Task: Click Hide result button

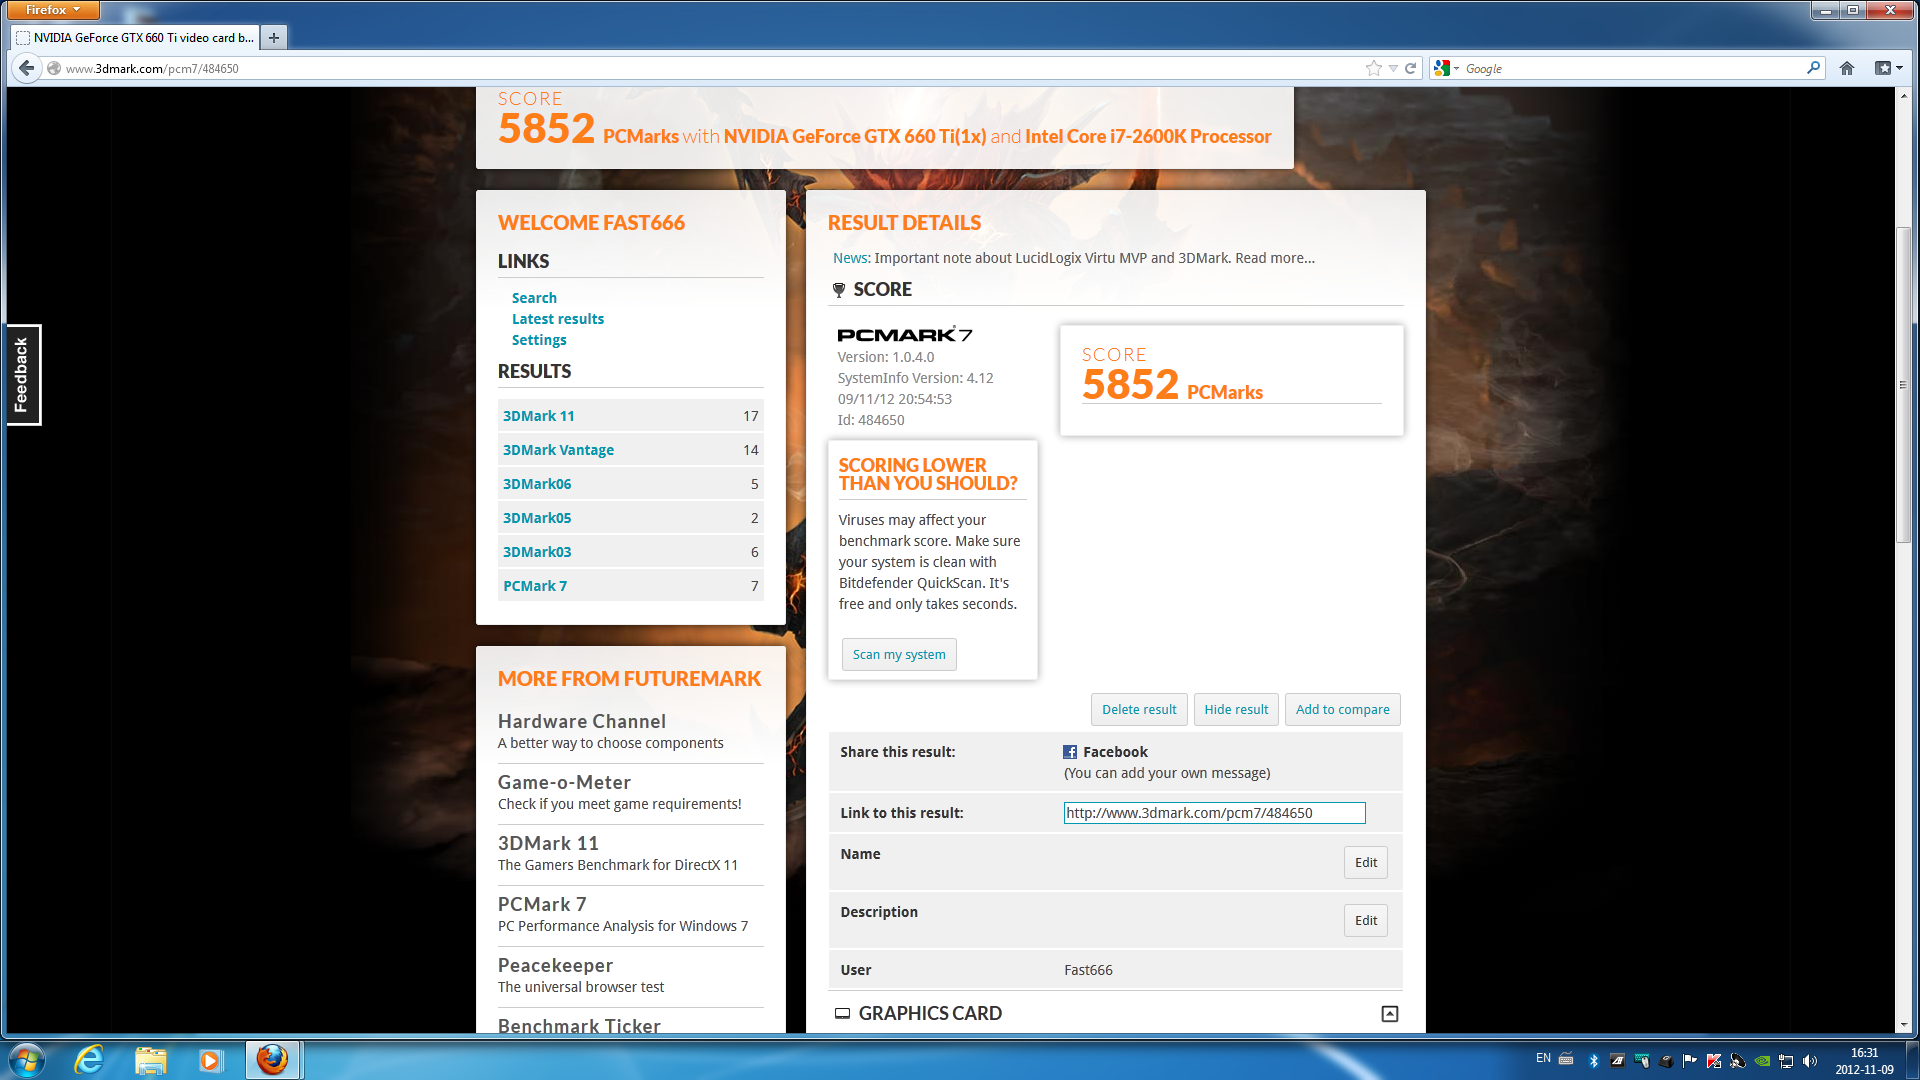Action: [1236, 710]
